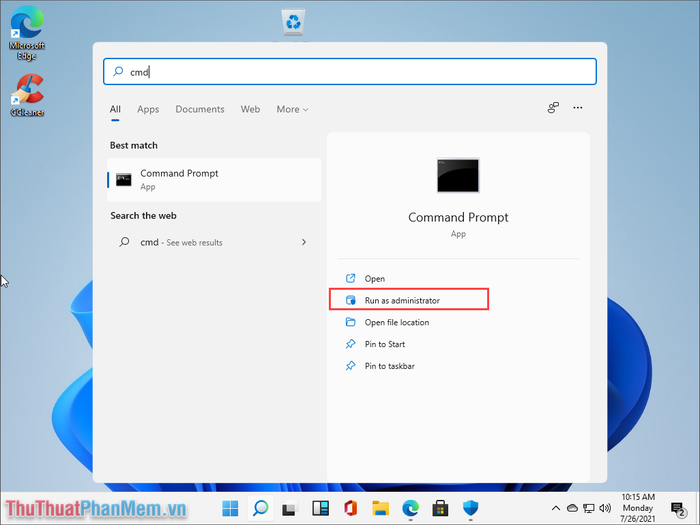Select Pin to Start
Viewport: 700px width, 525px height.
point(384,344)
